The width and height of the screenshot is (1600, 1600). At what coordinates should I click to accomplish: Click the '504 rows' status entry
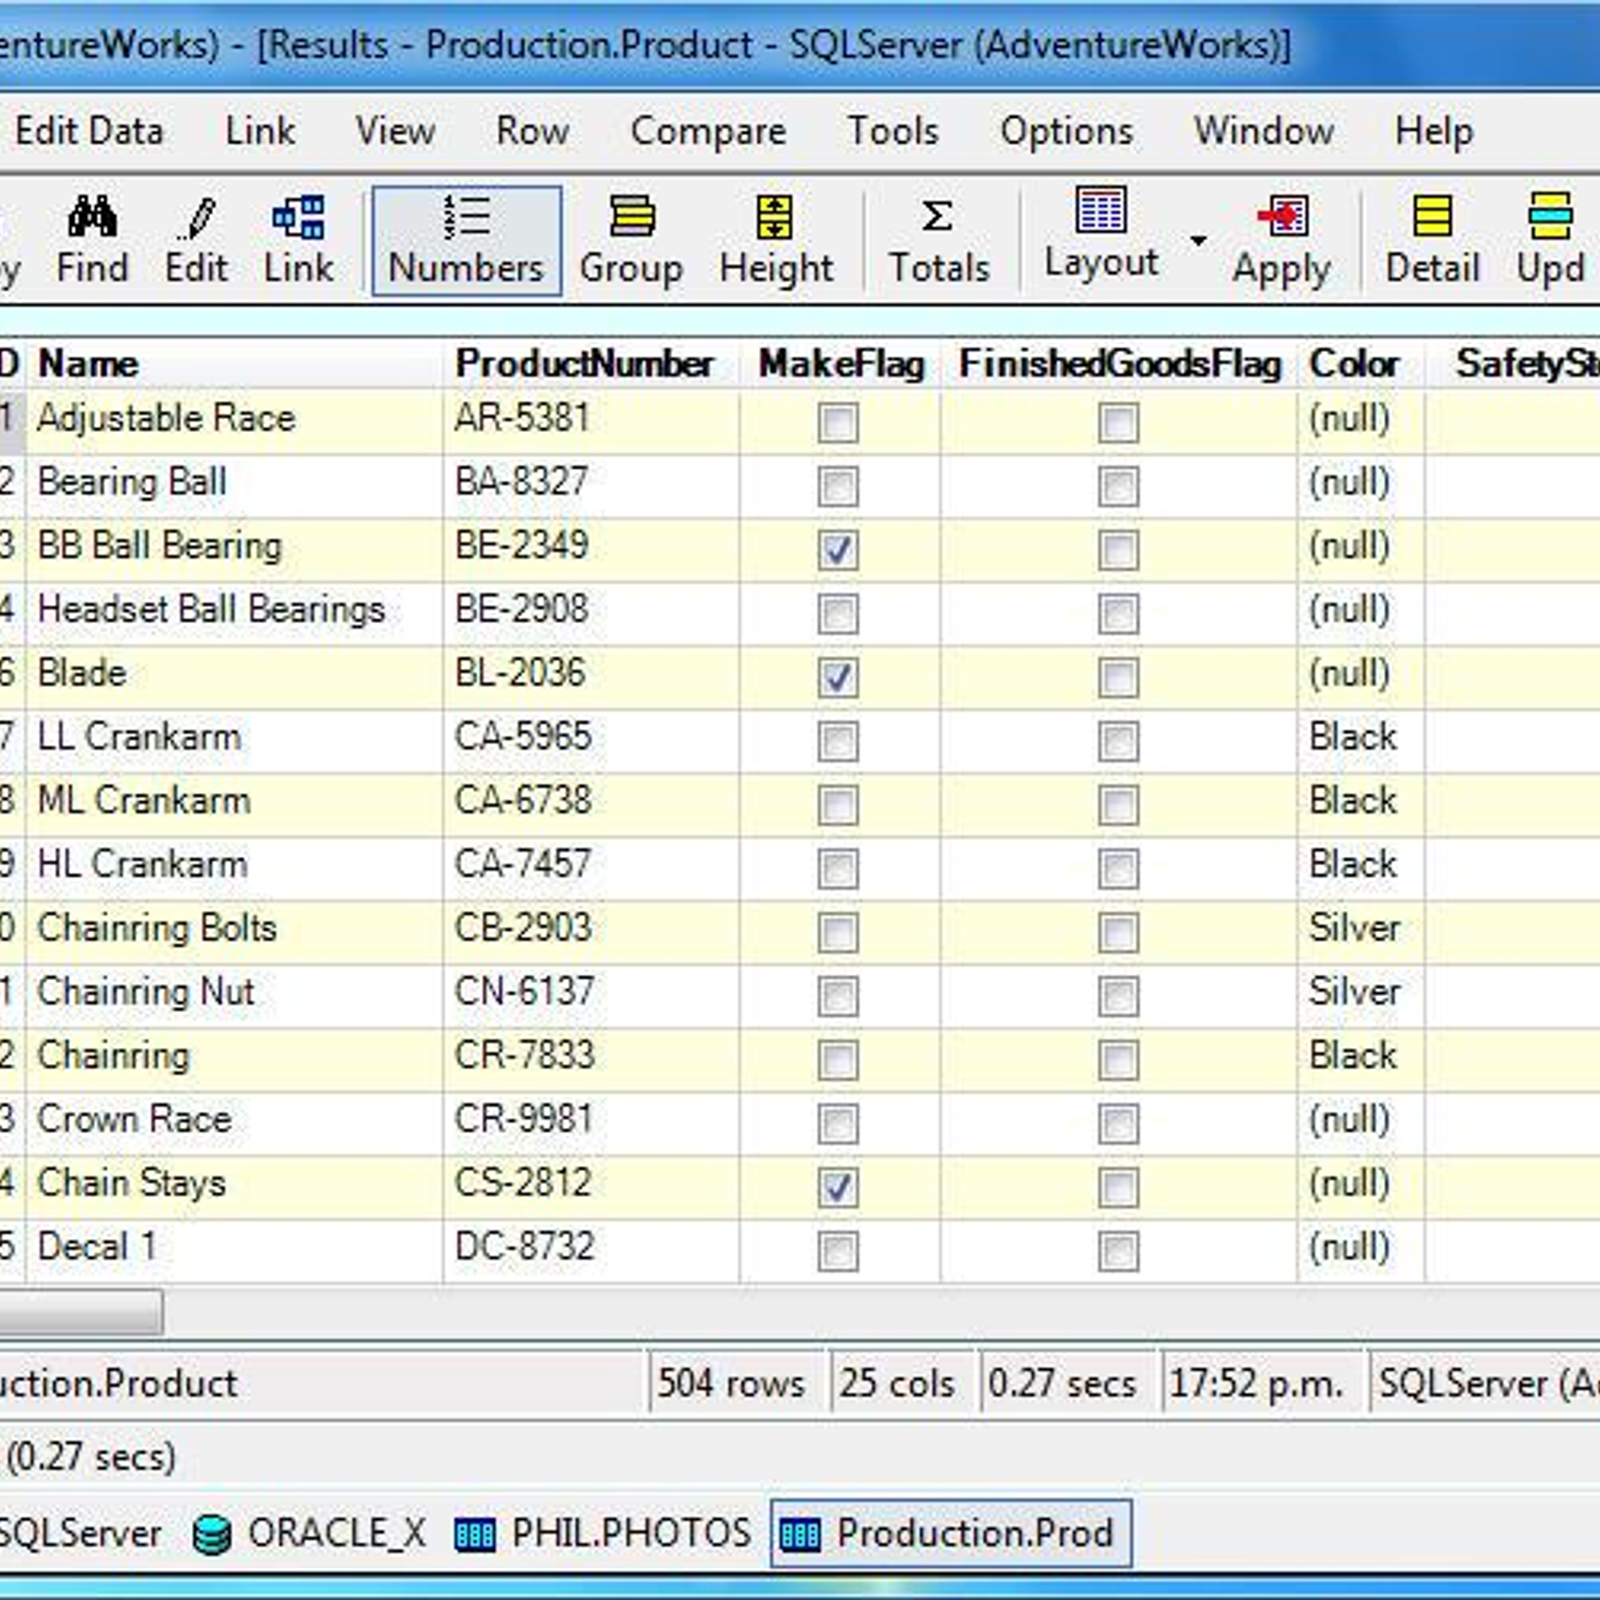pyautogui.click(x=737, y=1384)
